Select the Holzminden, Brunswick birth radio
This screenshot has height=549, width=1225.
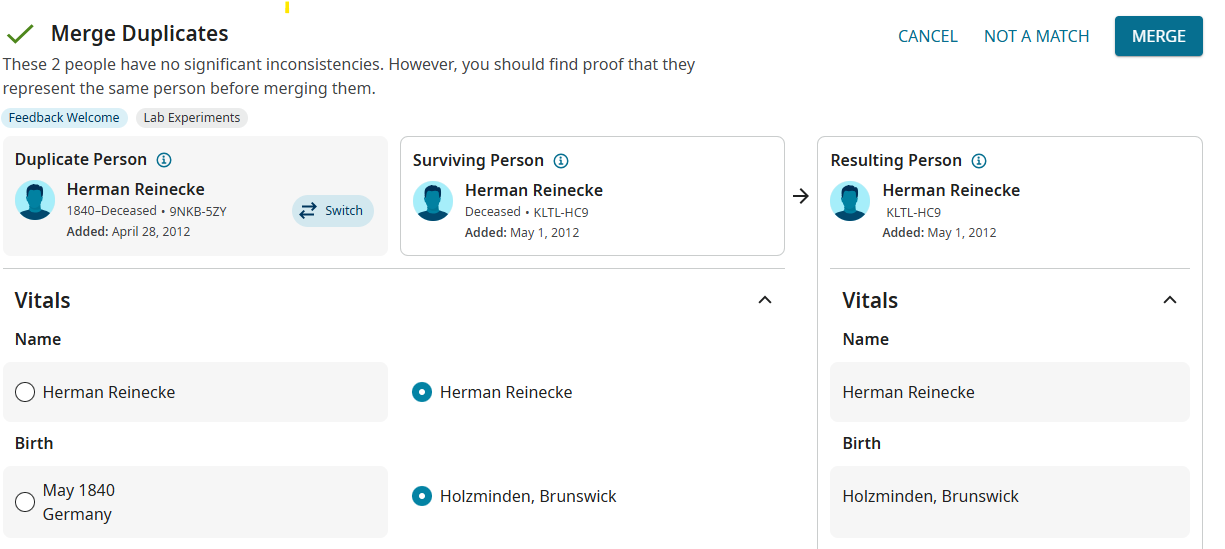[x=422, y=496]
